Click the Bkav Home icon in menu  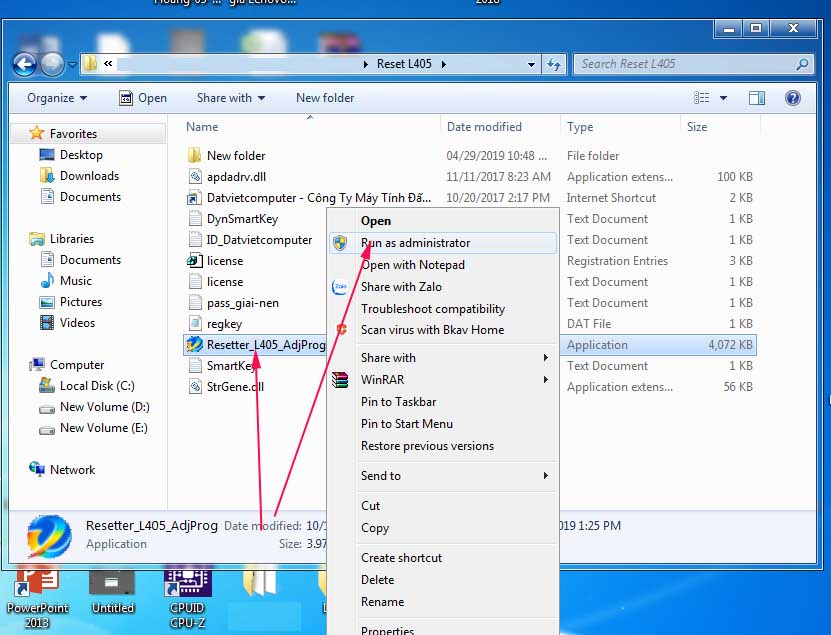(342, 330)
